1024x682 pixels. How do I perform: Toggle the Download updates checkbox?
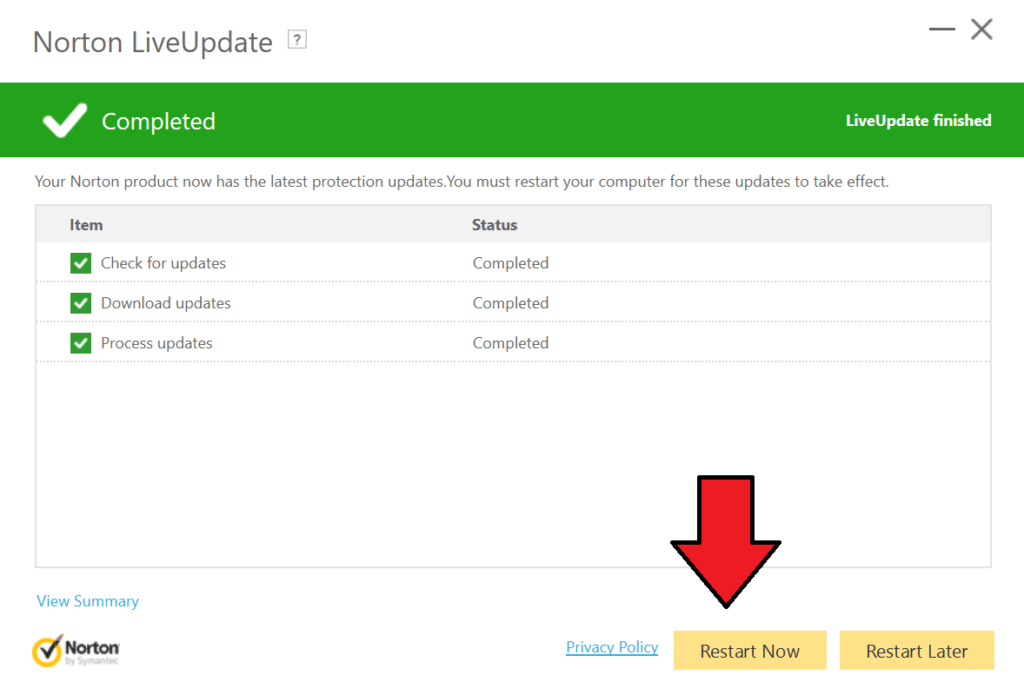[81, 303]
